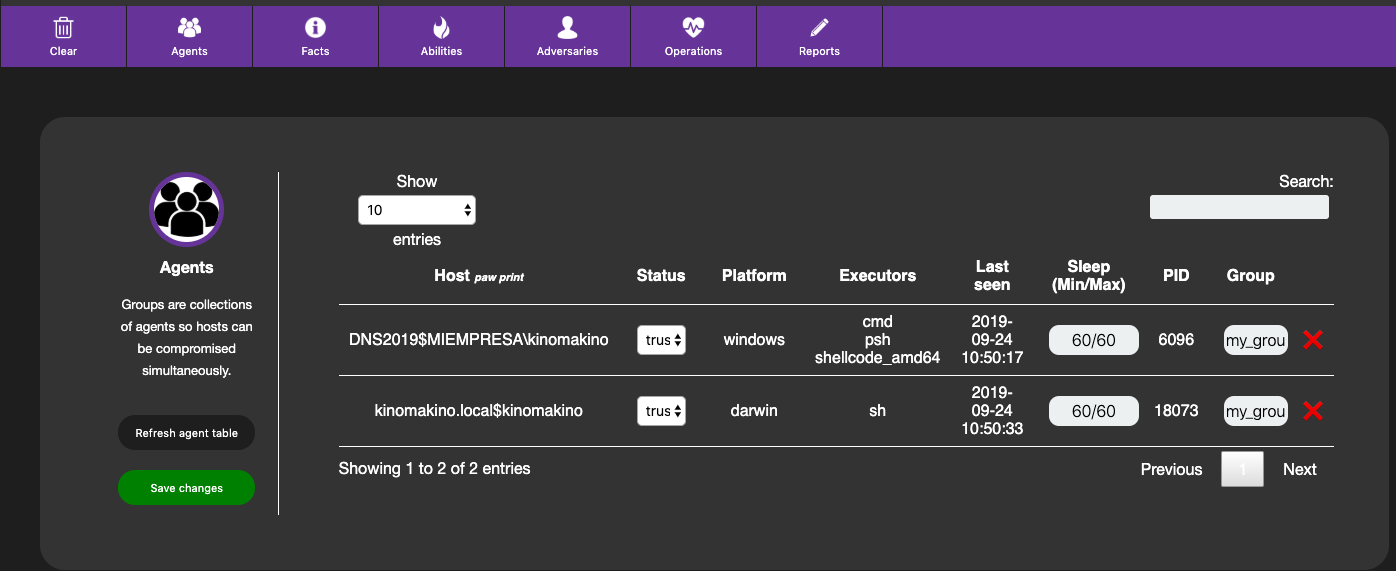
Task: Open Status dropdown for windows agent
Action: [x=661, y=340]
